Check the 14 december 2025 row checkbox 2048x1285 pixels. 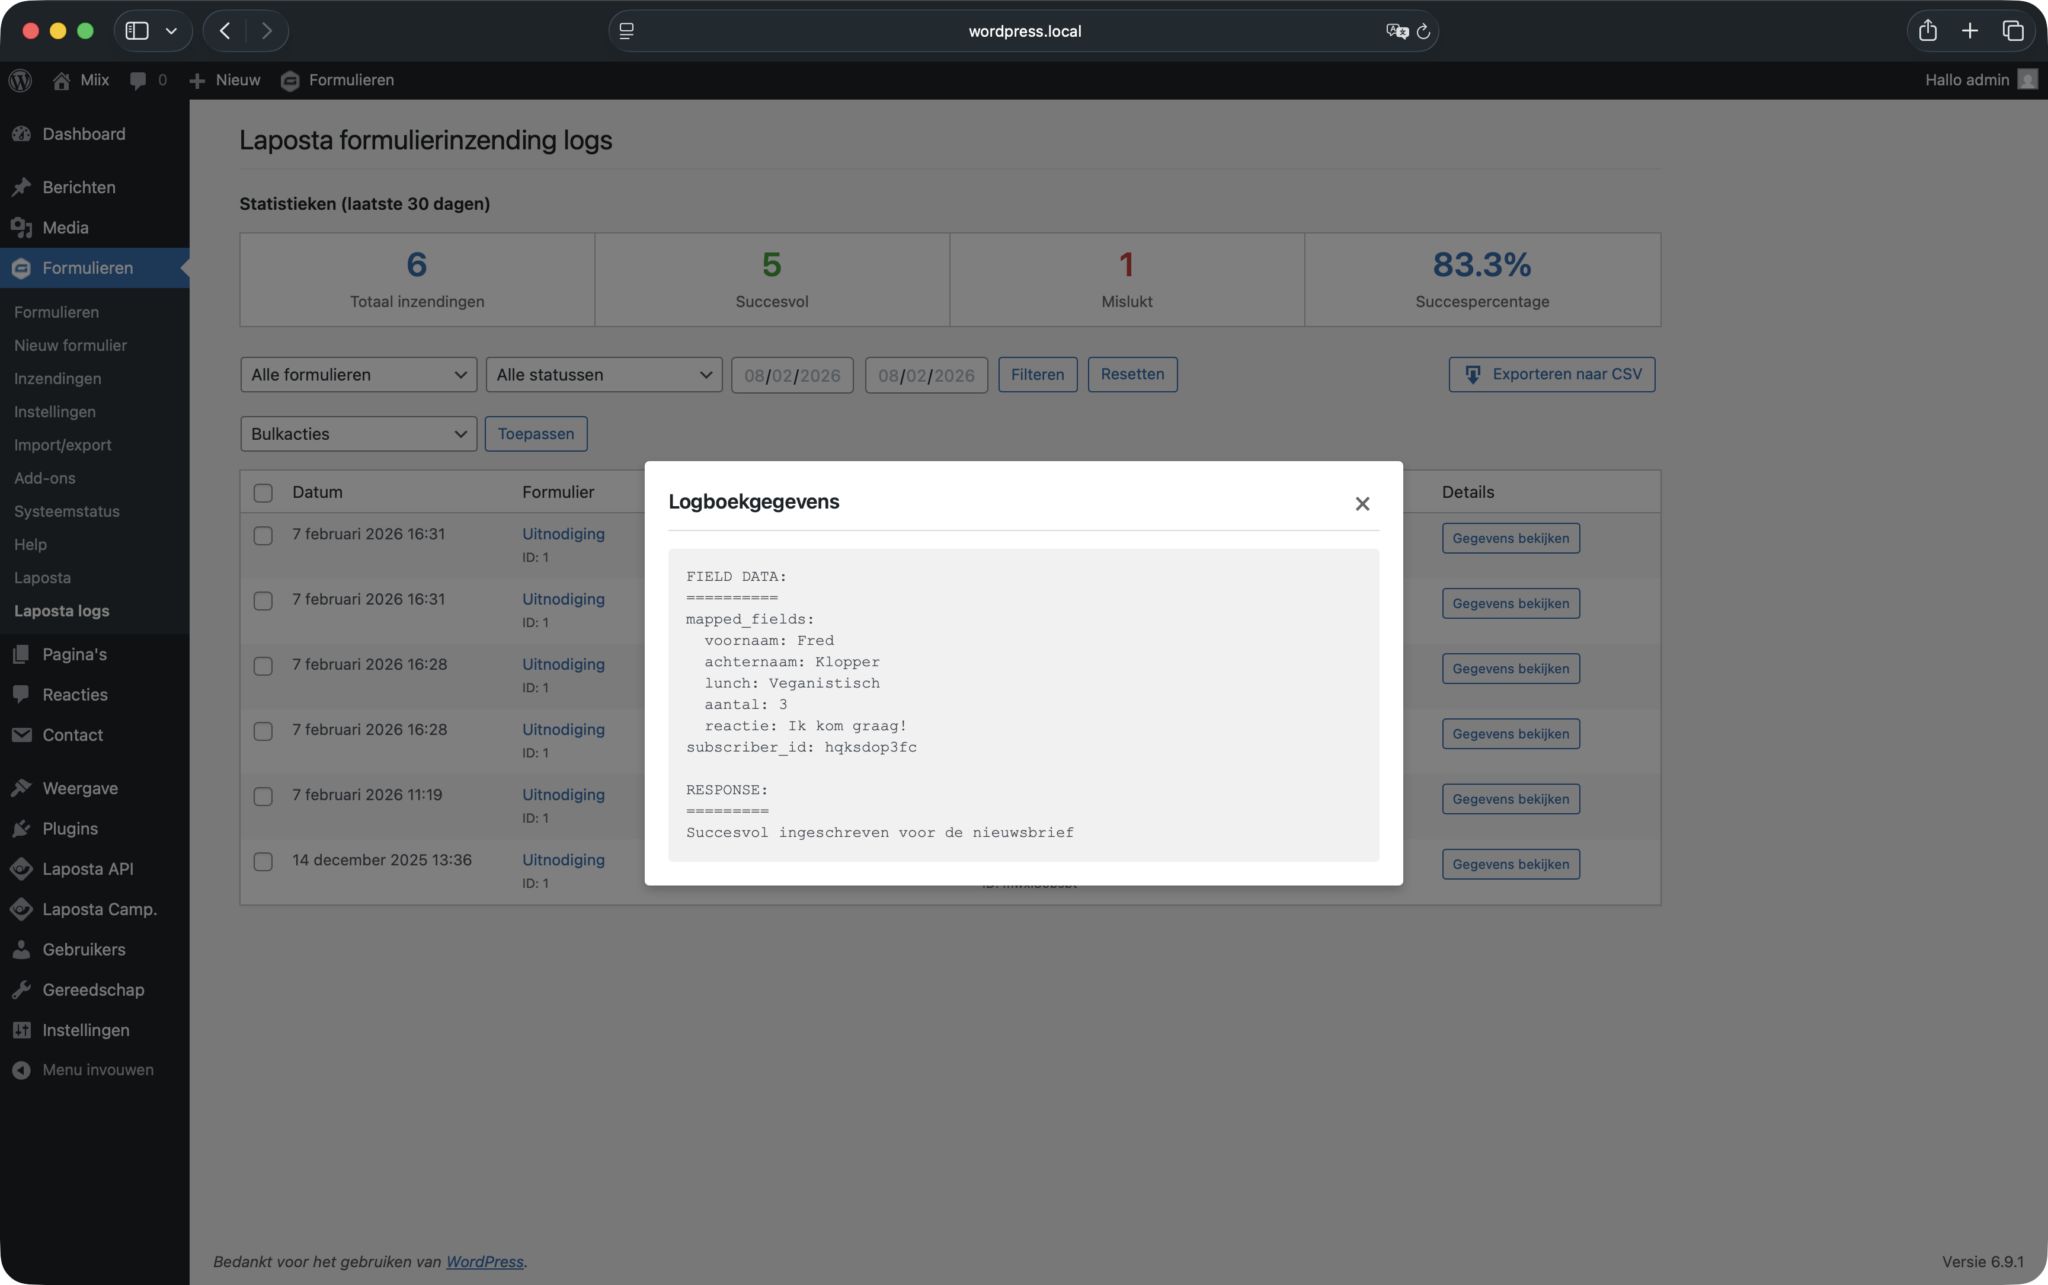[263, 861]
